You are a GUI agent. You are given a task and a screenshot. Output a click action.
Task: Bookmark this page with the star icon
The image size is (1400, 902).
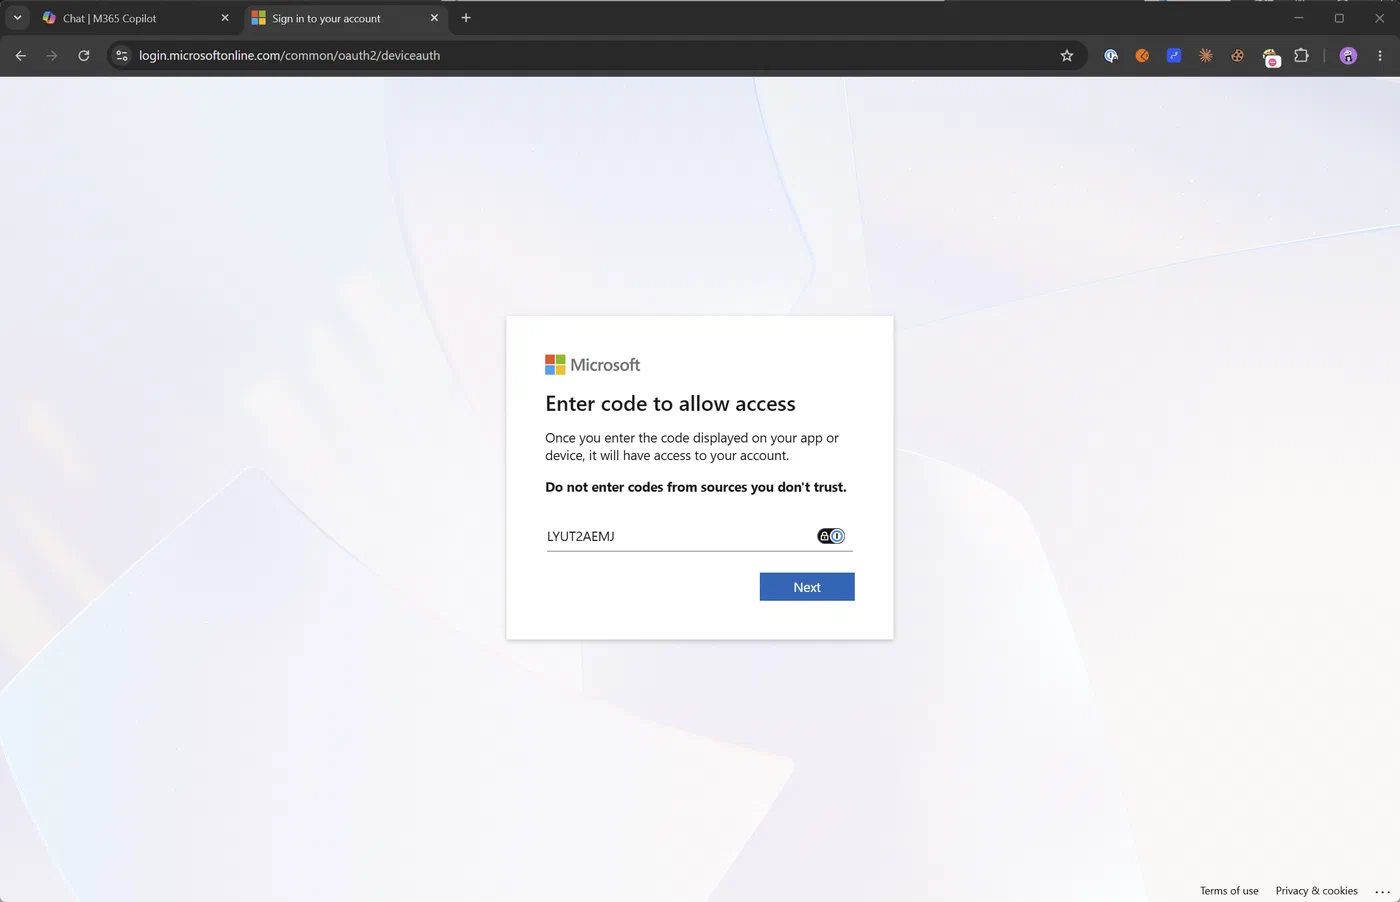(1067, 56)
